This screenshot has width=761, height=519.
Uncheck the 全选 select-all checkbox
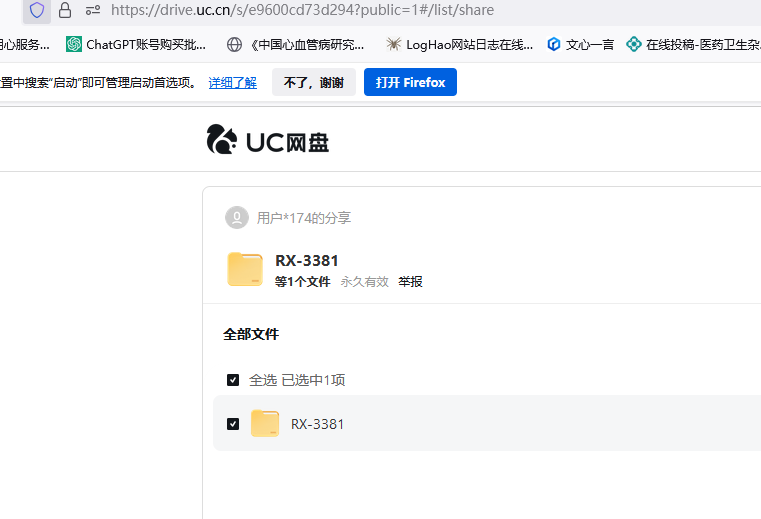pos(233,380)
